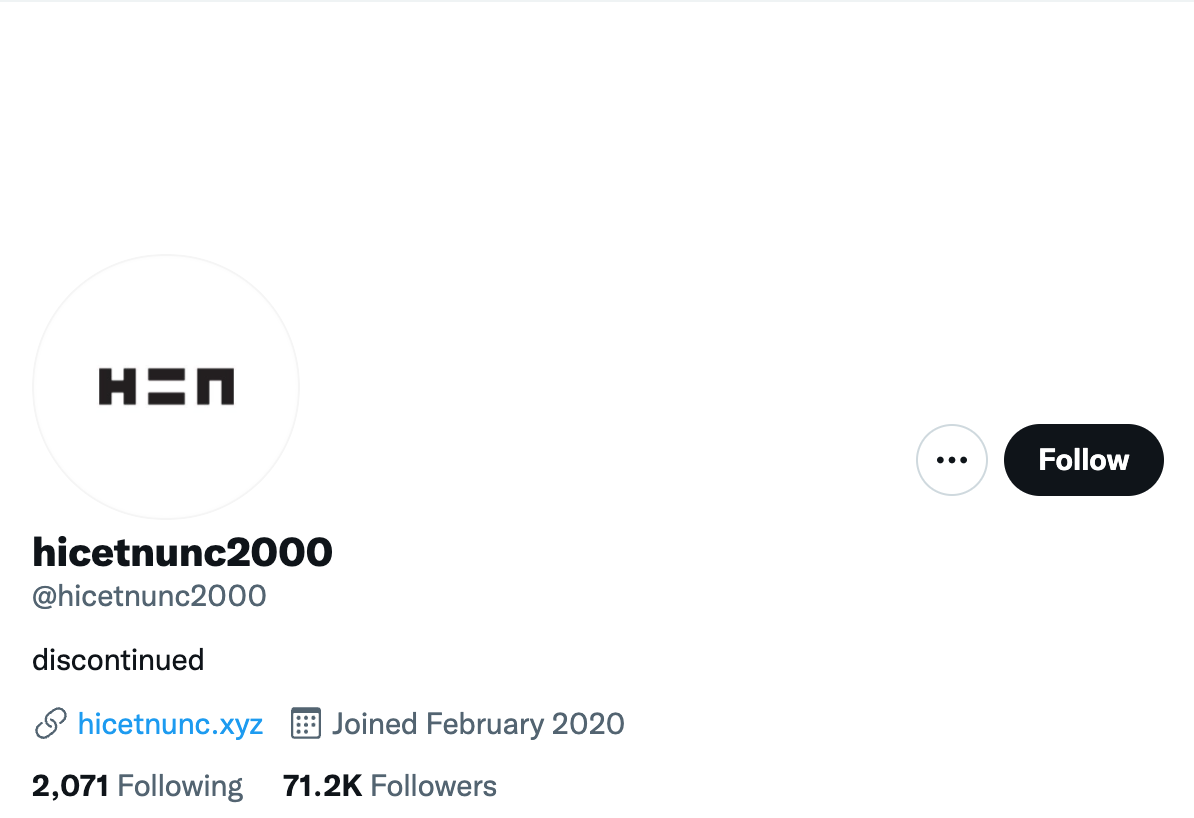Click the bold 2,071 count number
This screenshot has height=818, width=1194.
coord(70,786)
